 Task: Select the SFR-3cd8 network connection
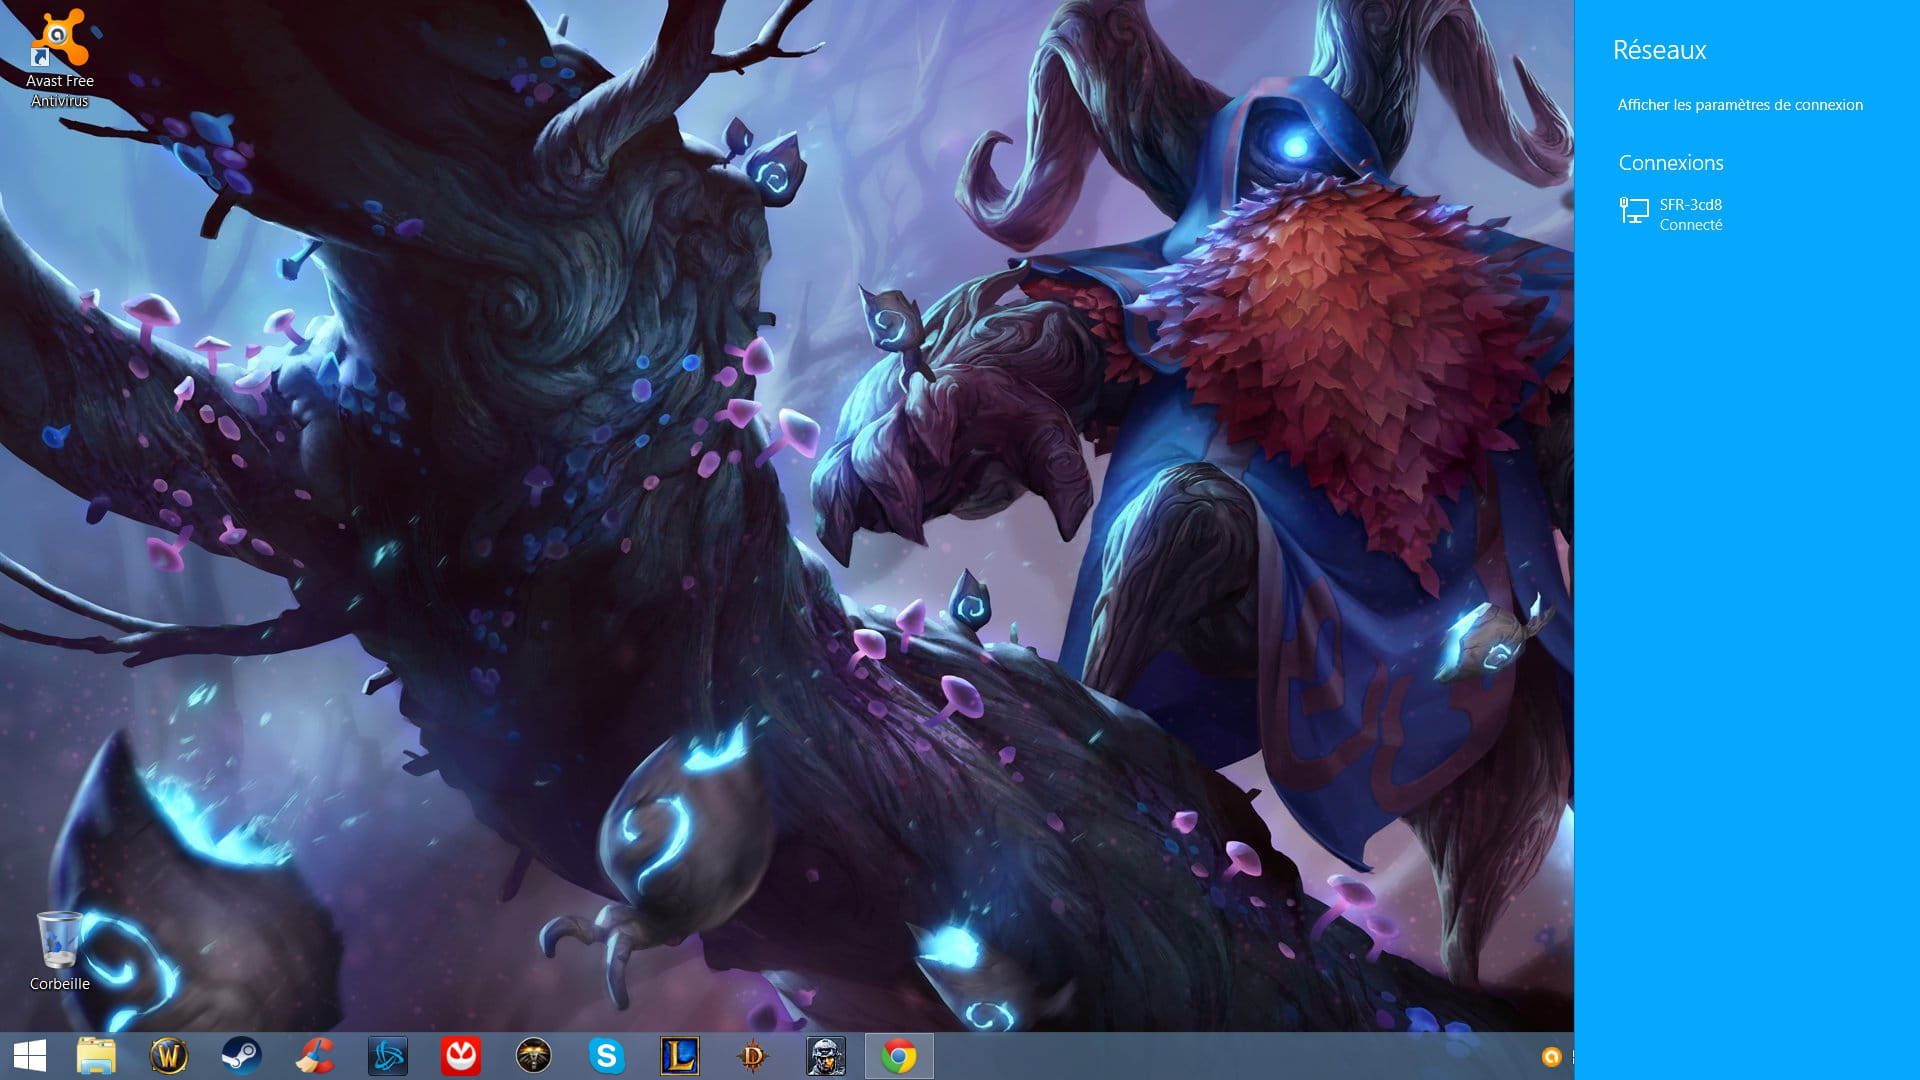pyautogui.click(x=1691, y=214)
